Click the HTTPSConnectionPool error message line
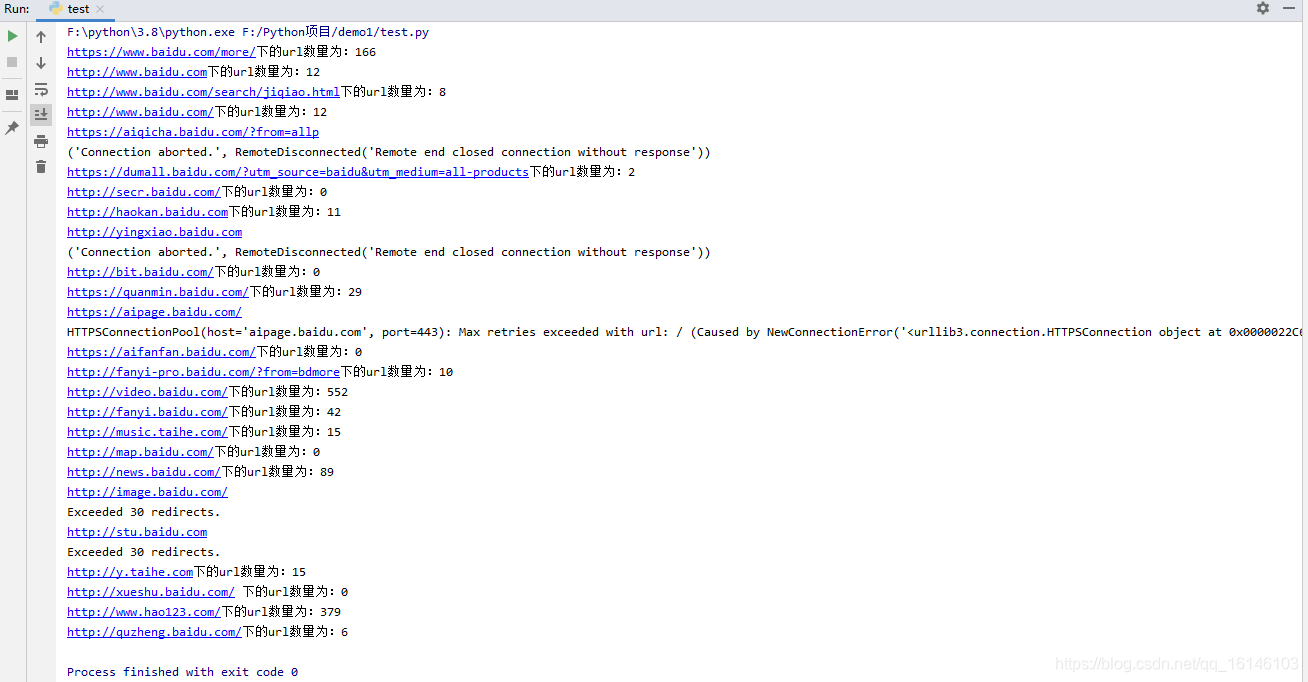The height and width of the screenshot is (682, 1308). pyautogui.click(x=686, y=332)
